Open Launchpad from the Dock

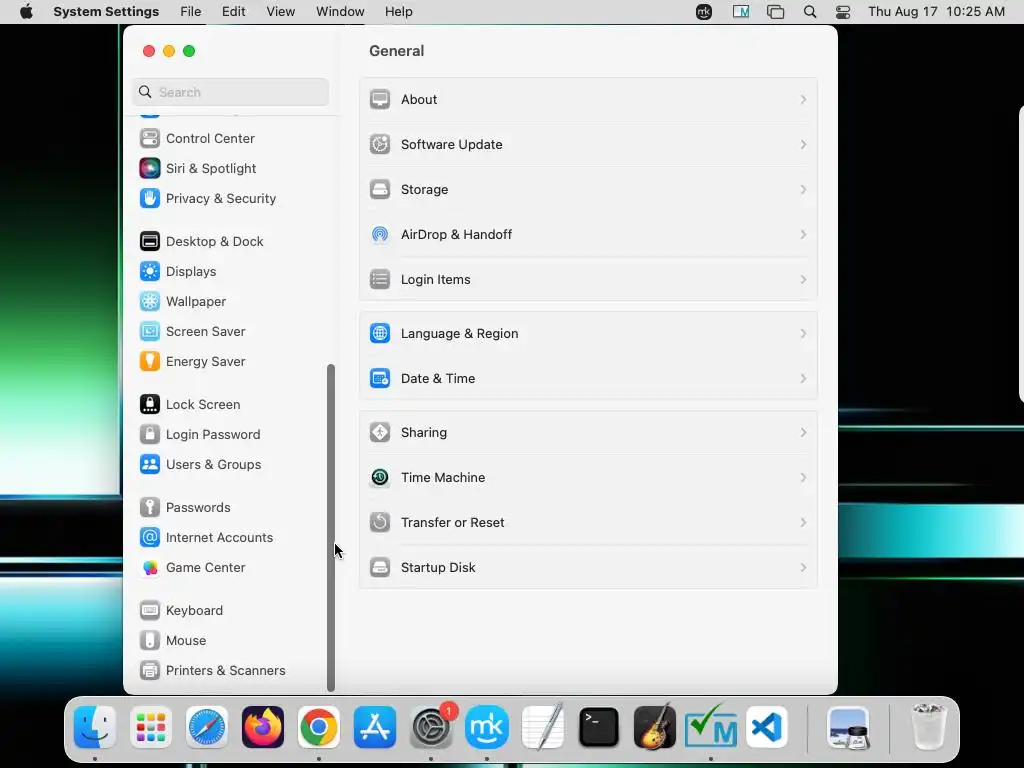point(151,728)
